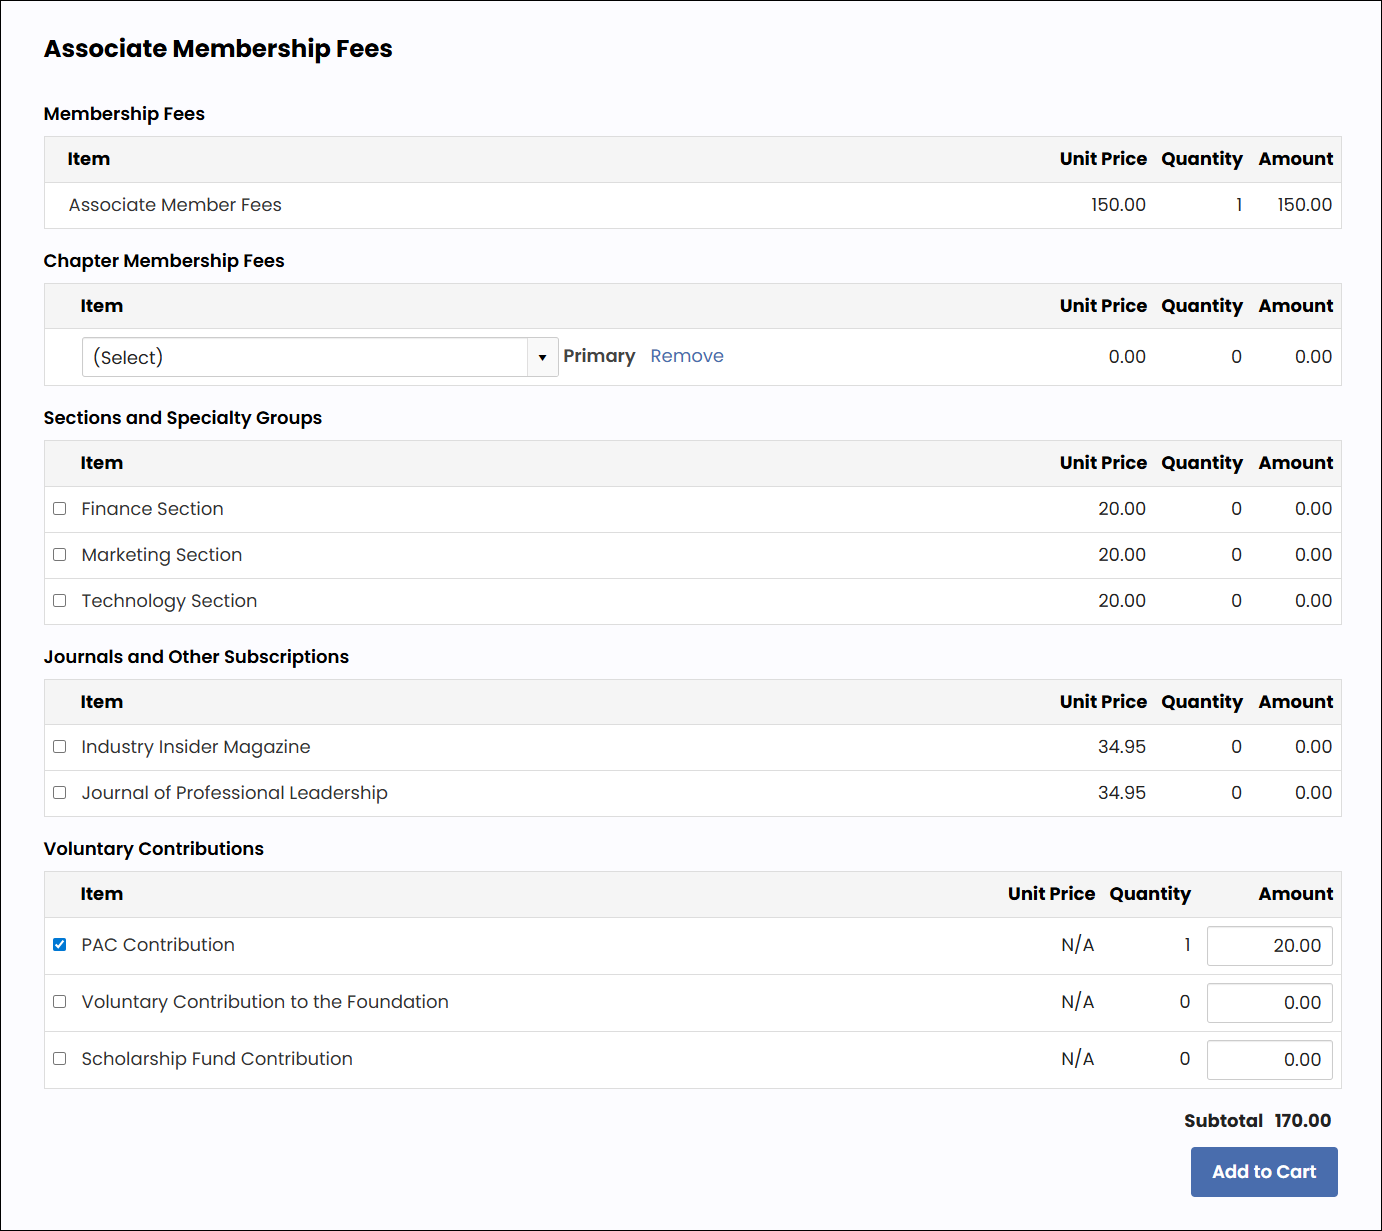1382x1231 pixels.
Task: Click Scholarship Fund Contribution label
Action: pos(217,1059)
